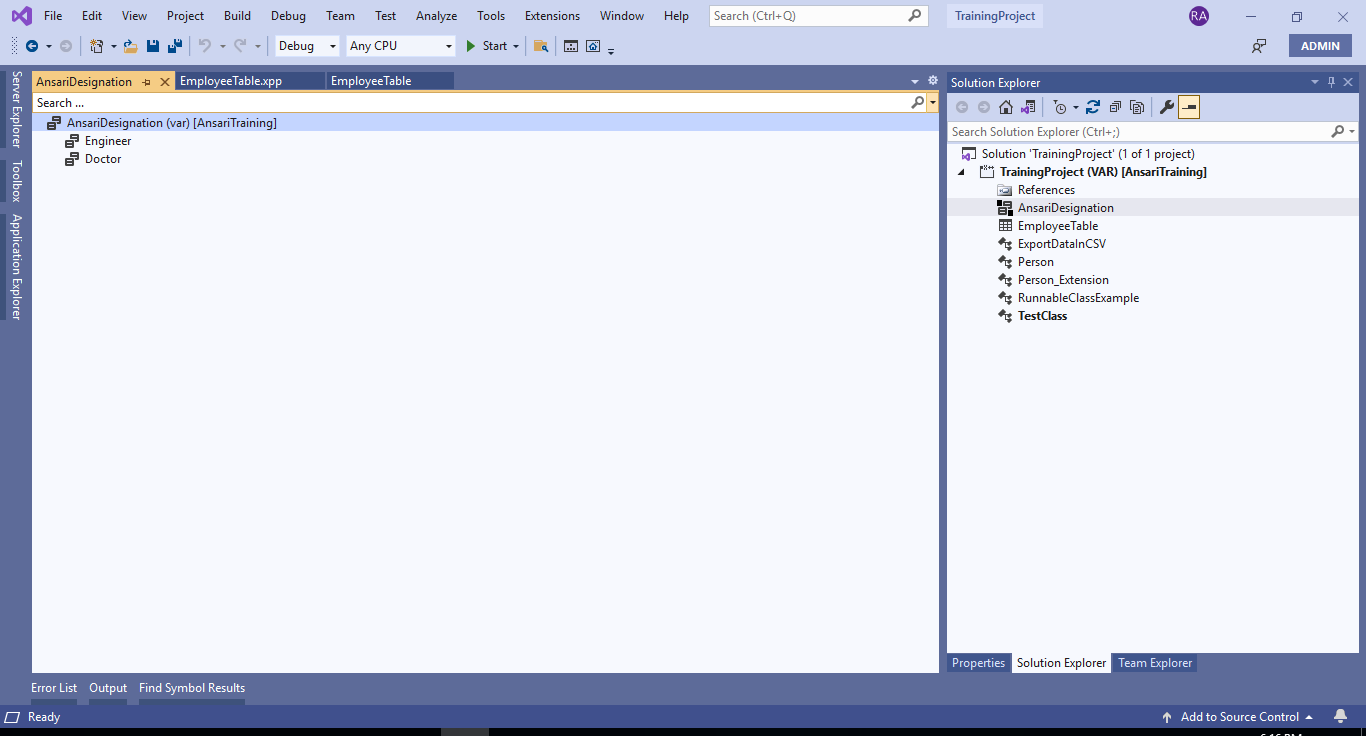
Task: Click the Live Share feedback icon
Action: [x=1259, y=46]
